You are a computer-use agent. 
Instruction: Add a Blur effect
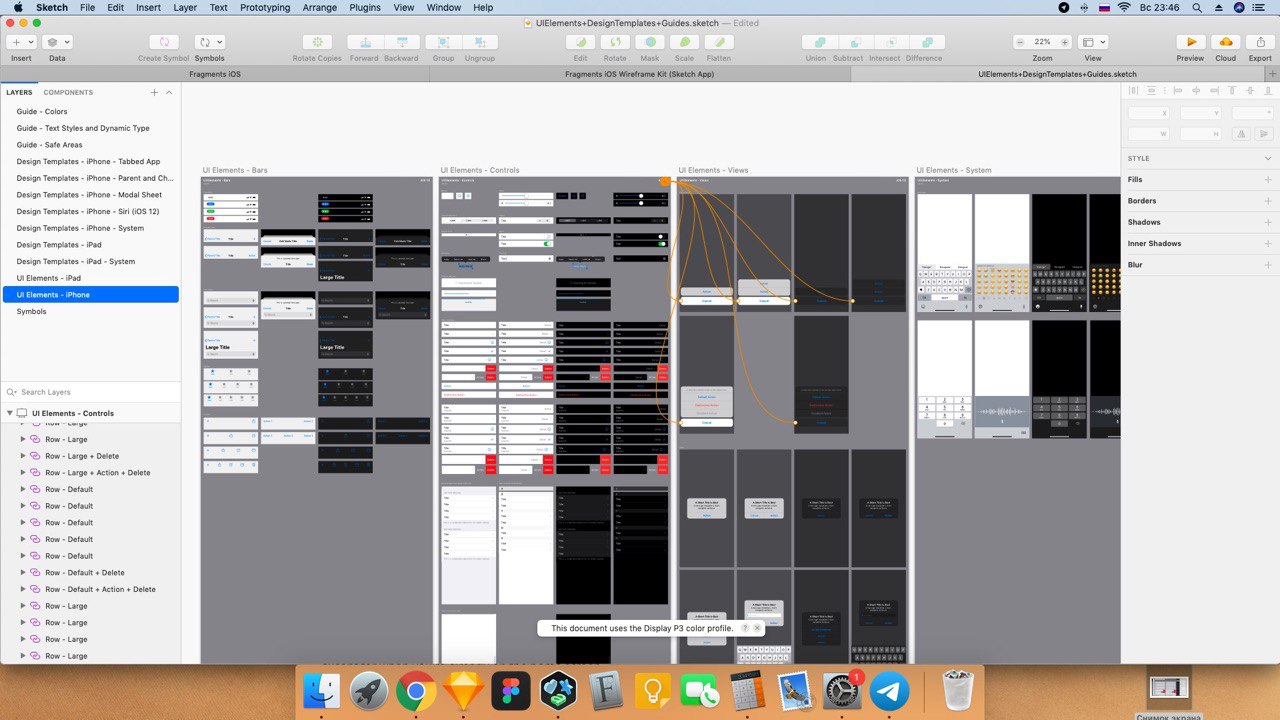point(1268,265)
